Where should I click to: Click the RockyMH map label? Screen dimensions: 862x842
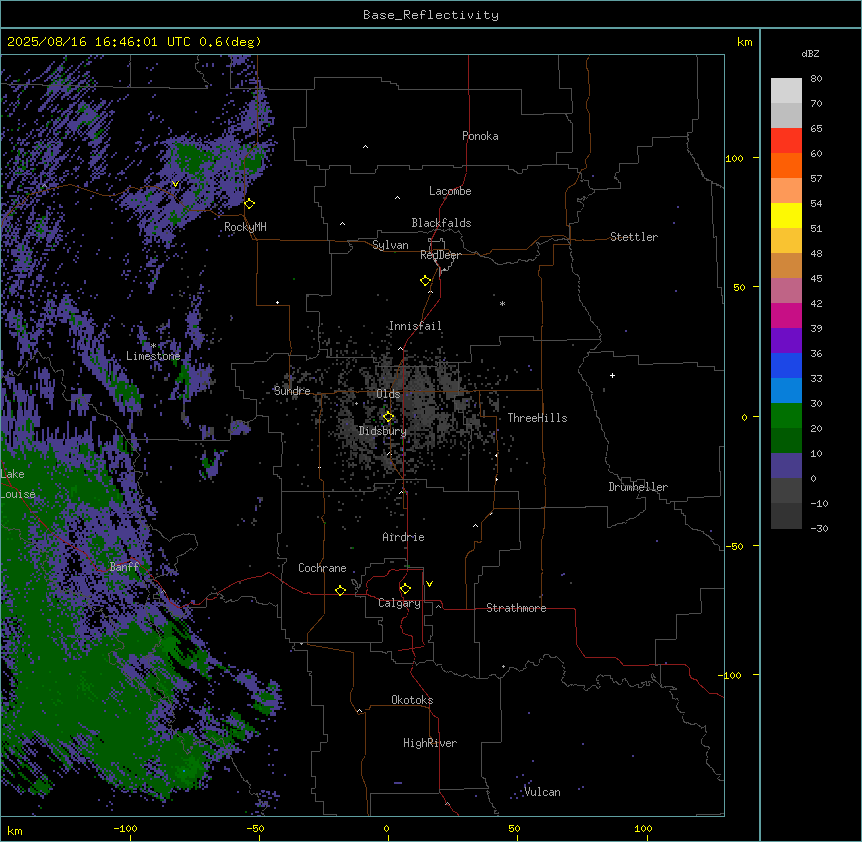pyautogui.click(x=245, y=227)
